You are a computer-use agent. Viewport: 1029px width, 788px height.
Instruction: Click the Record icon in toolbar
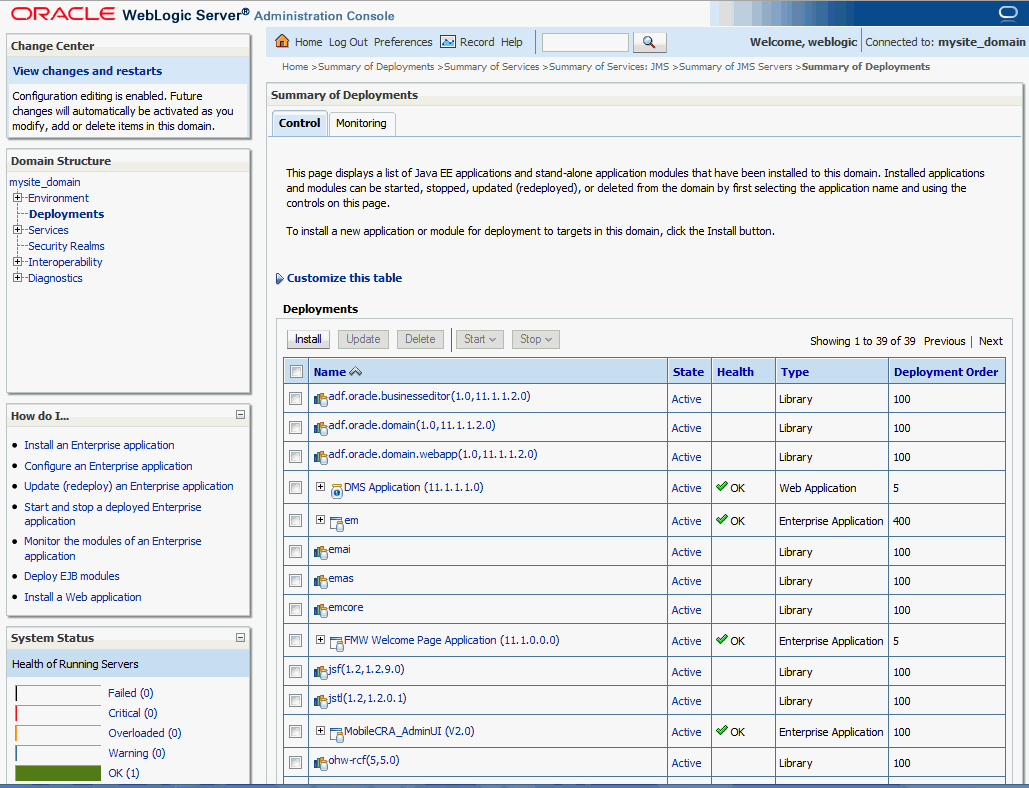pos(448,42)
